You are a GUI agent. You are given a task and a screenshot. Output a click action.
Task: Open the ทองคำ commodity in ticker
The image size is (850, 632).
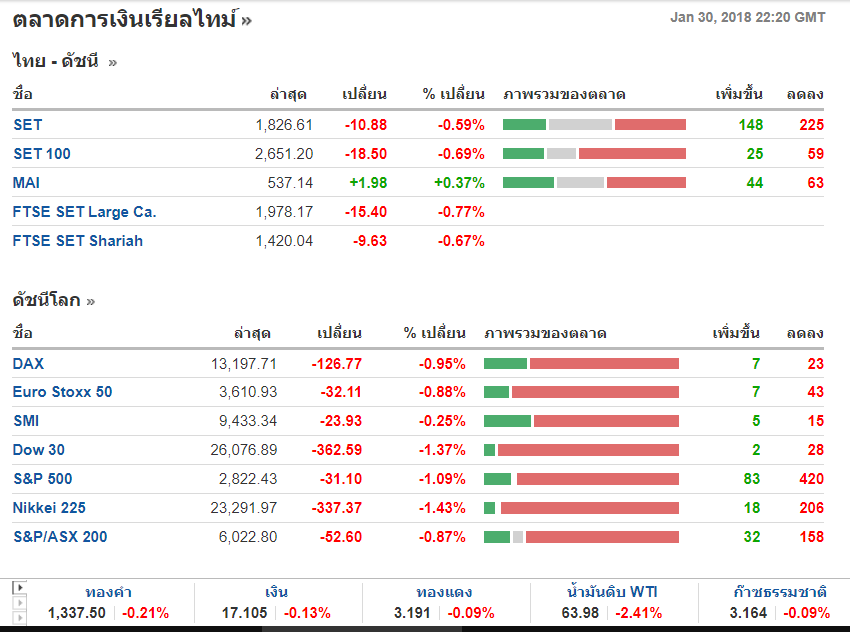[109, 593]
